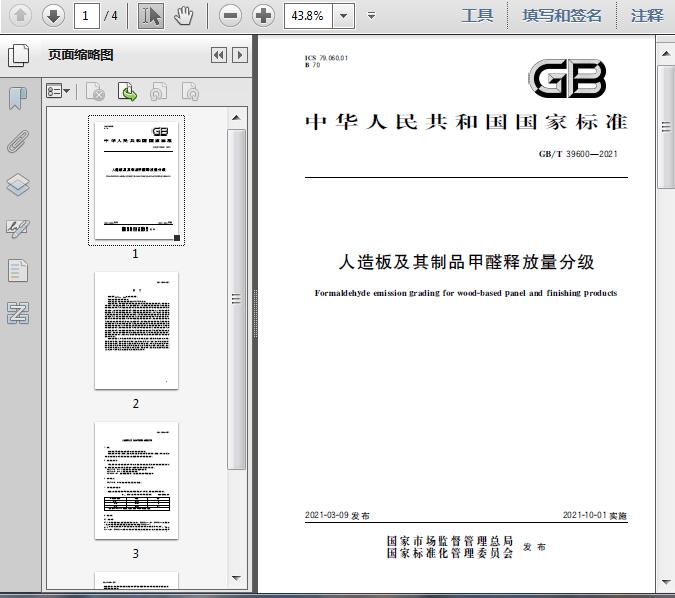Screen dimensions: 675x598
Task: Go to next page with down arrow
Action: pos(53,16)
